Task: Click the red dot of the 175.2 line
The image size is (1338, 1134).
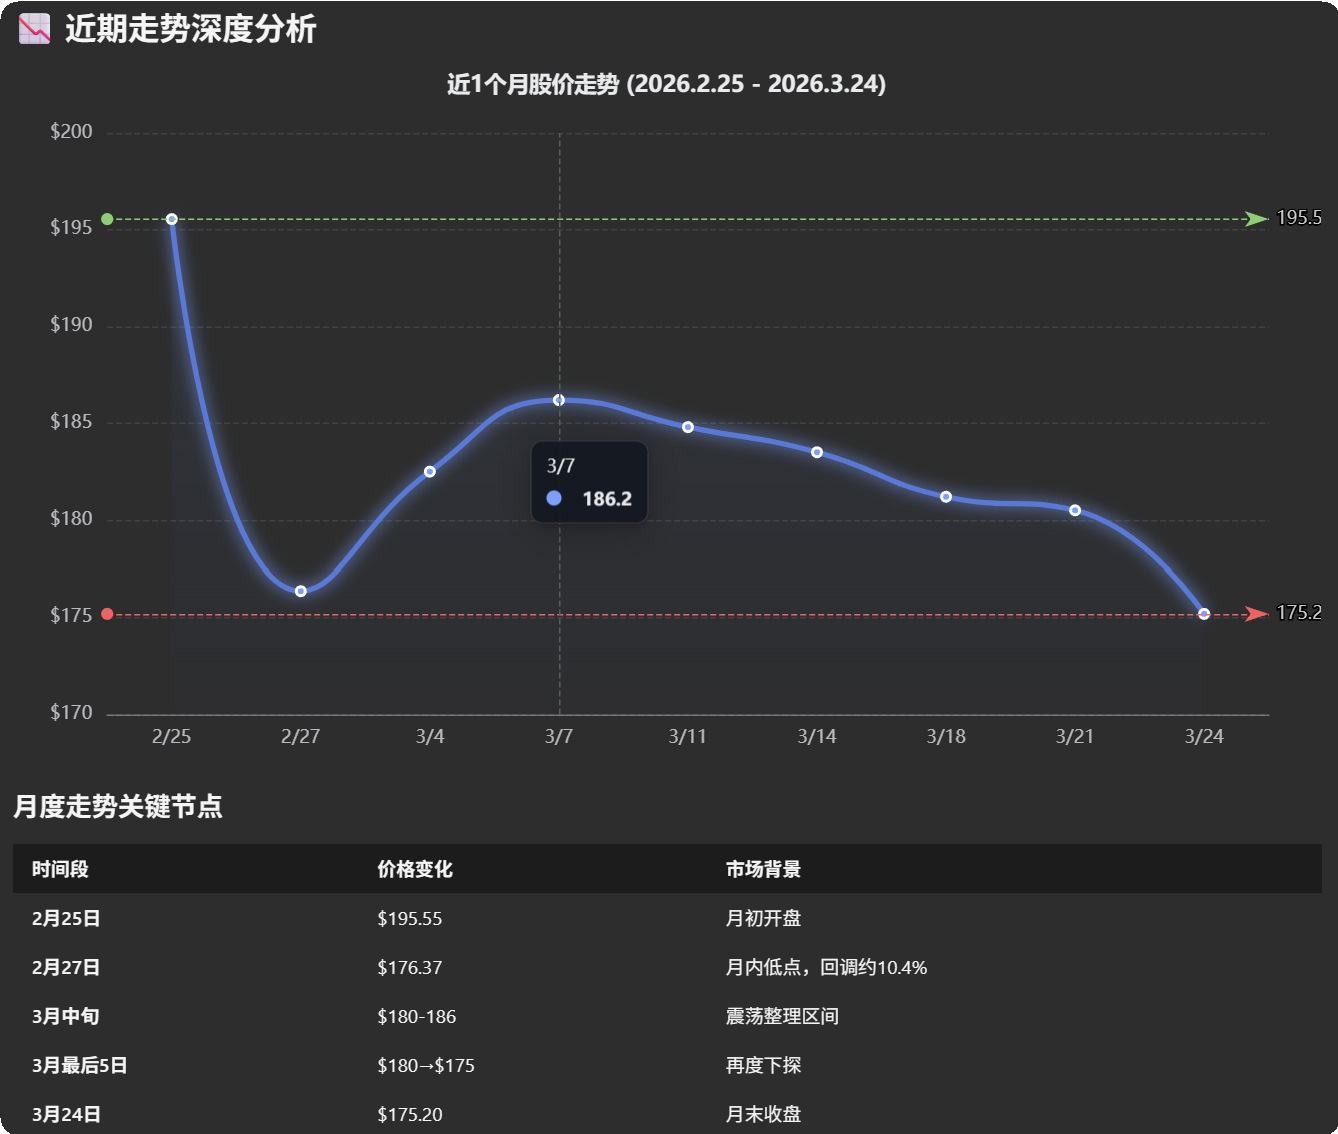Action: point(107,614)
